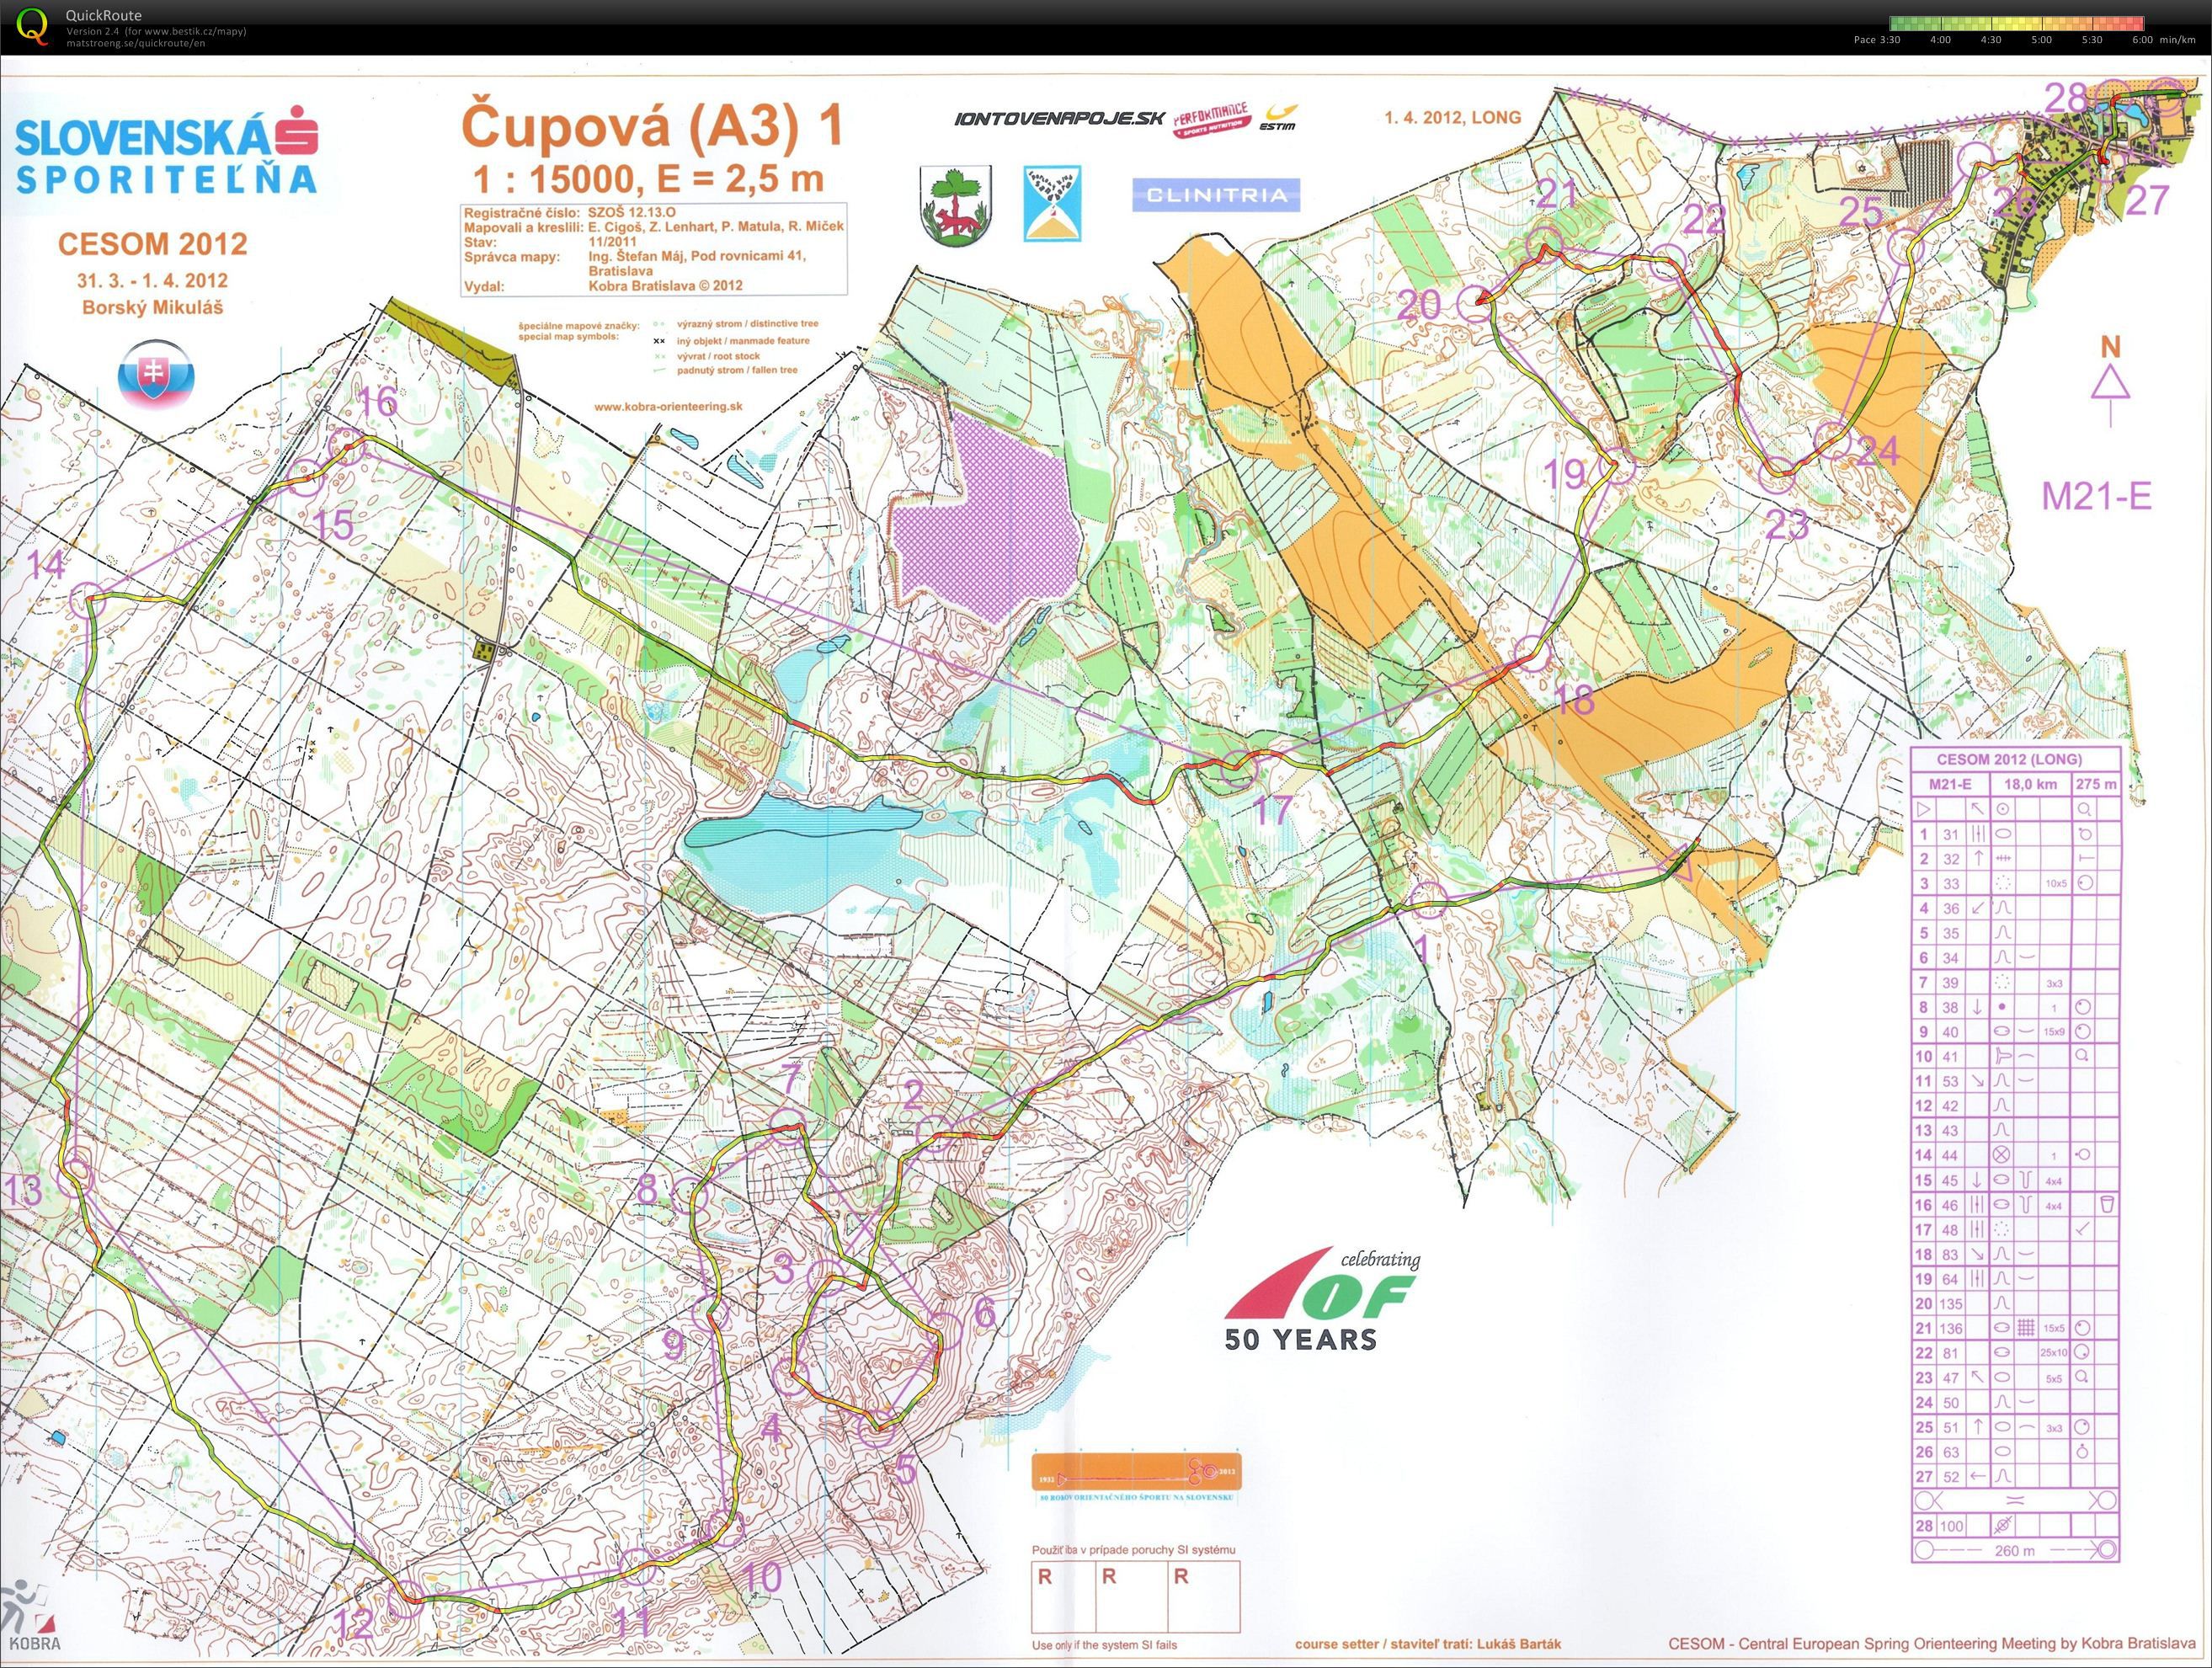Click the tree-and-fox coat of arms
Screen dimensions: 2212x1668
(x=955, y=207)
